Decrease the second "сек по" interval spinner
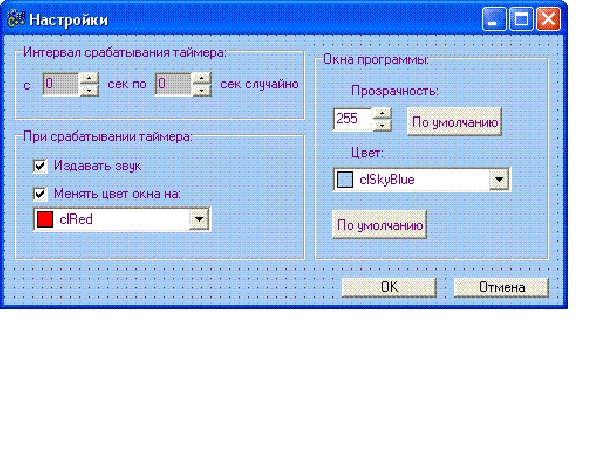The width and height of the screenshot is (600, 449). point(202,90)
